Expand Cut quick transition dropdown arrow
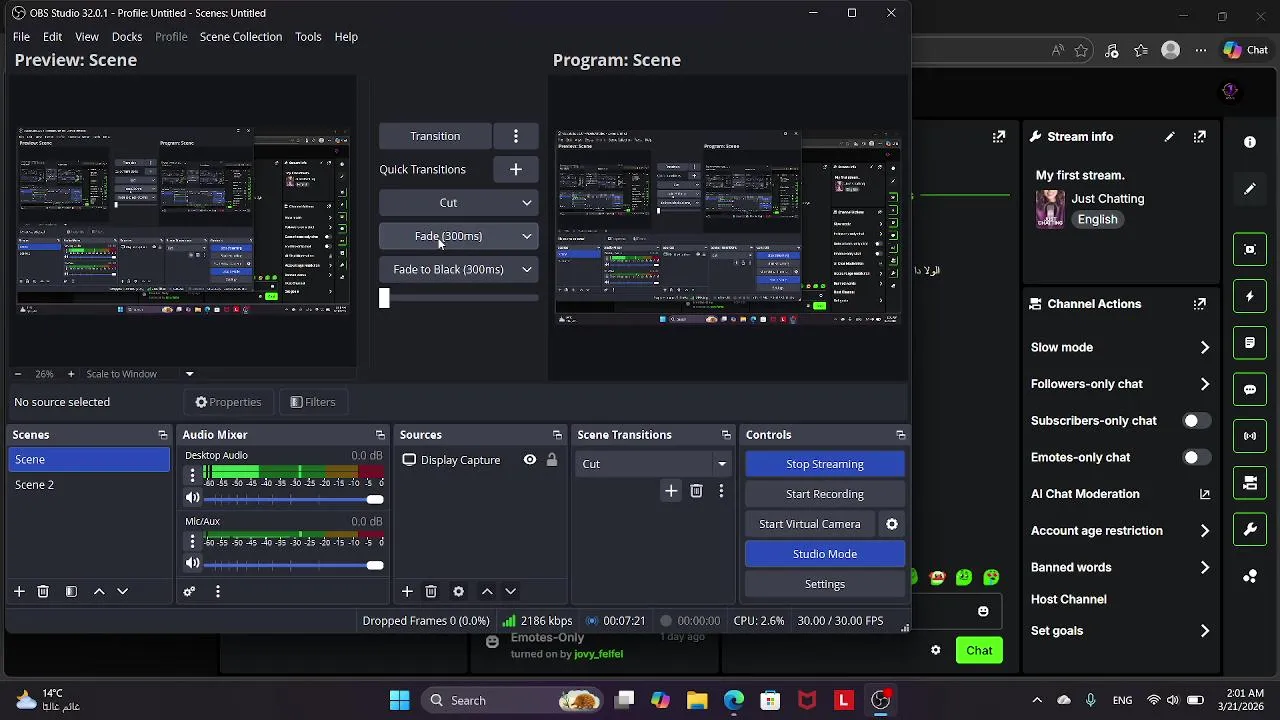The height and width of the screenshot is (720, 1280). coord(527,203)
